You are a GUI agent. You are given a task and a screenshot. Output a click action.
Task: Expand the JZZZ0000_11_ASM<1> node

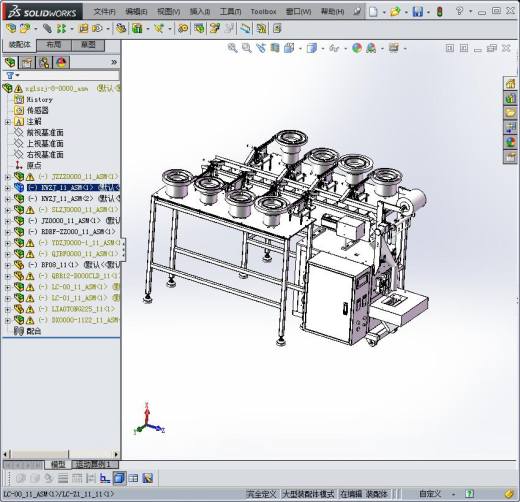point(7,177)
